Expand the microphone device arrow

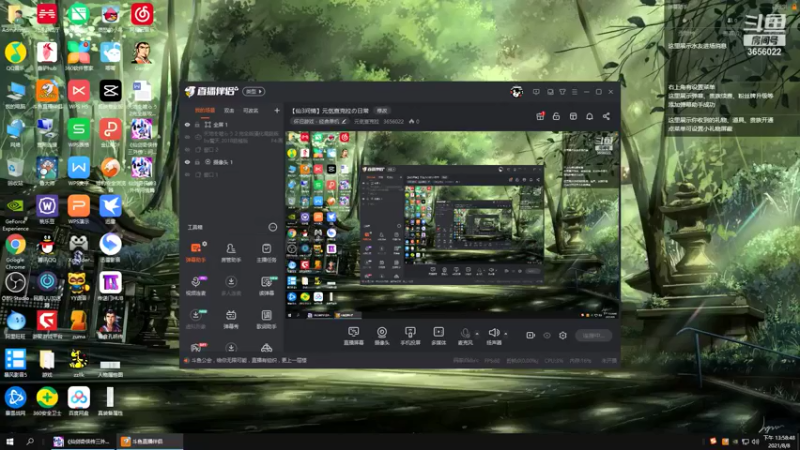tap(477, 334)
